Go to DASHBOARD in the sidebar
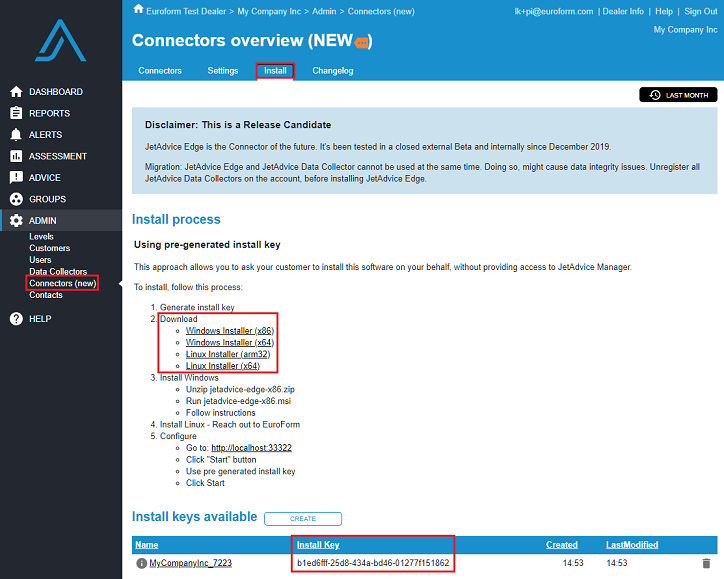The width and height of the screenshot is (724, 579). click(x=56, y=92)
